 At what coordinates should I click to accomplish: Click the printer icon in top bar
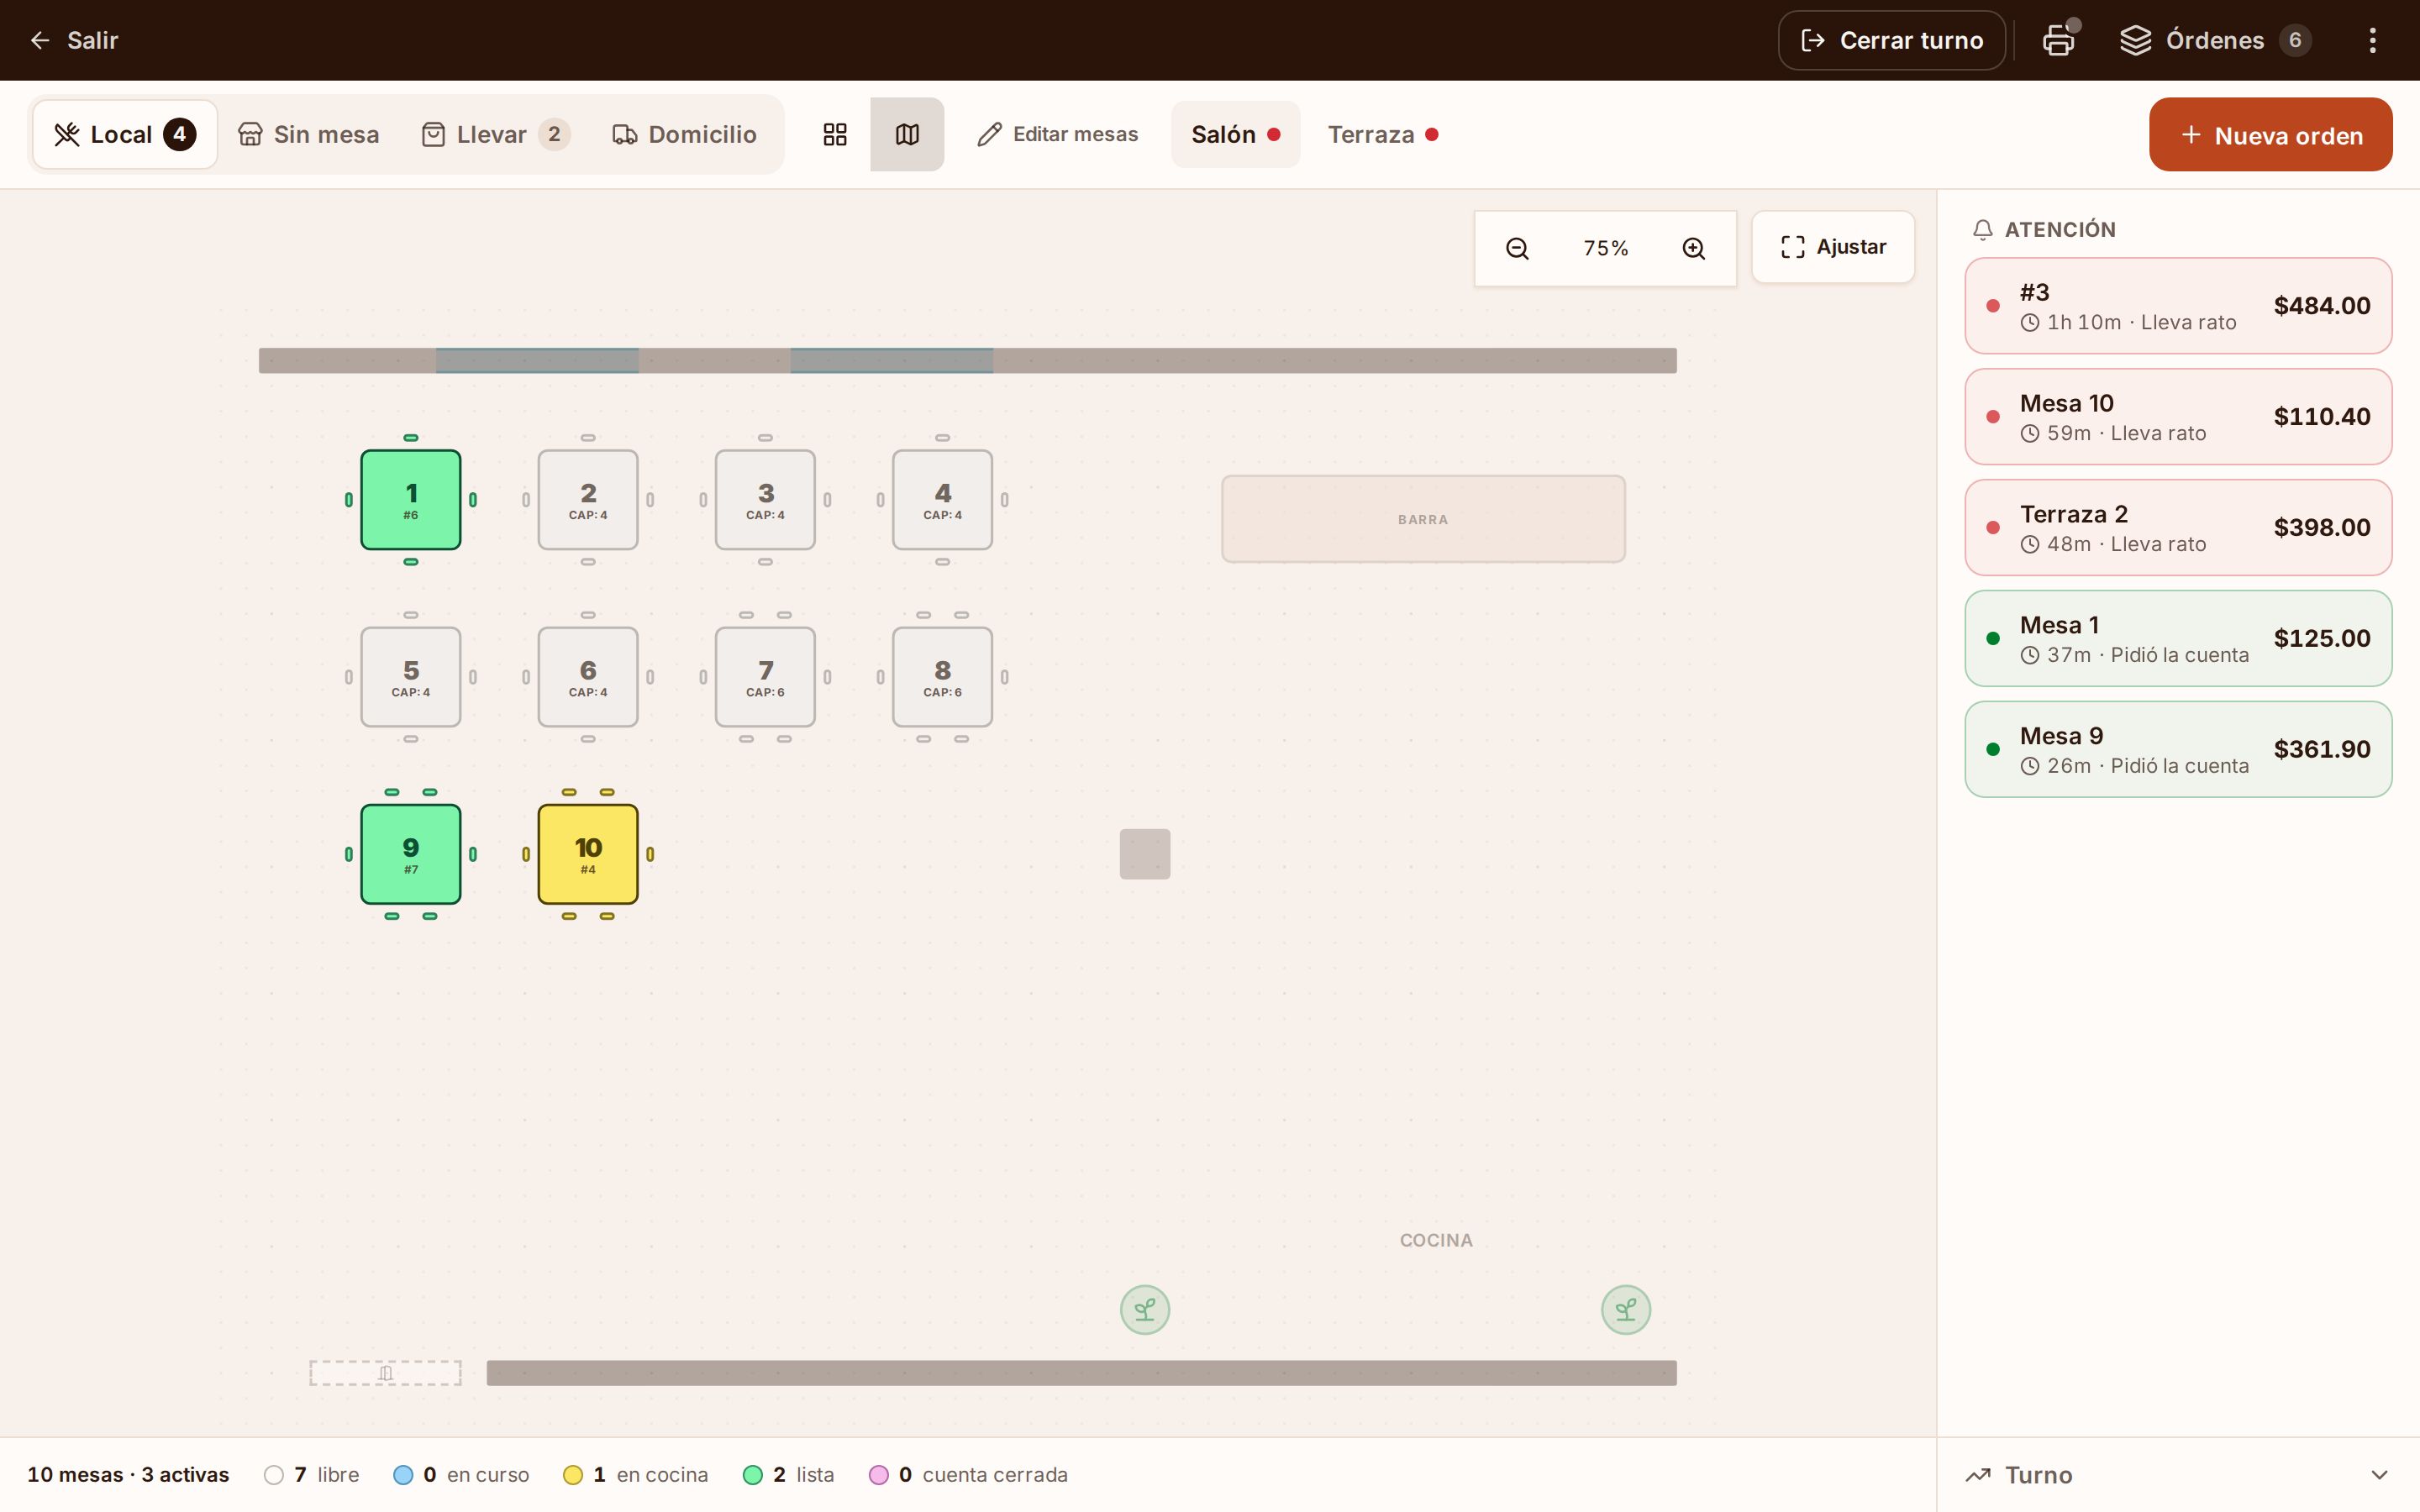coord(2058,40)
